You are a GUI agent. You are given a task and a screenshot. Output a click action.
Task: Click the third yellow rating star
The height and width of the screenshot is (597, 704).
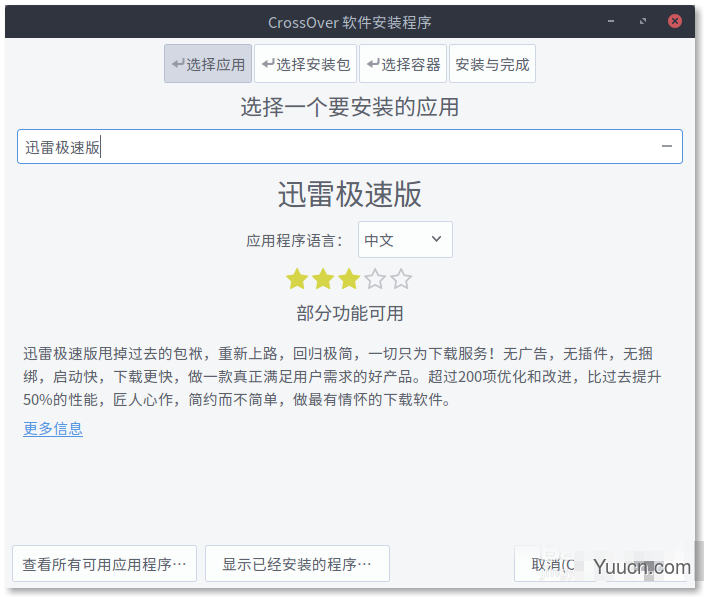click(349, 279)
